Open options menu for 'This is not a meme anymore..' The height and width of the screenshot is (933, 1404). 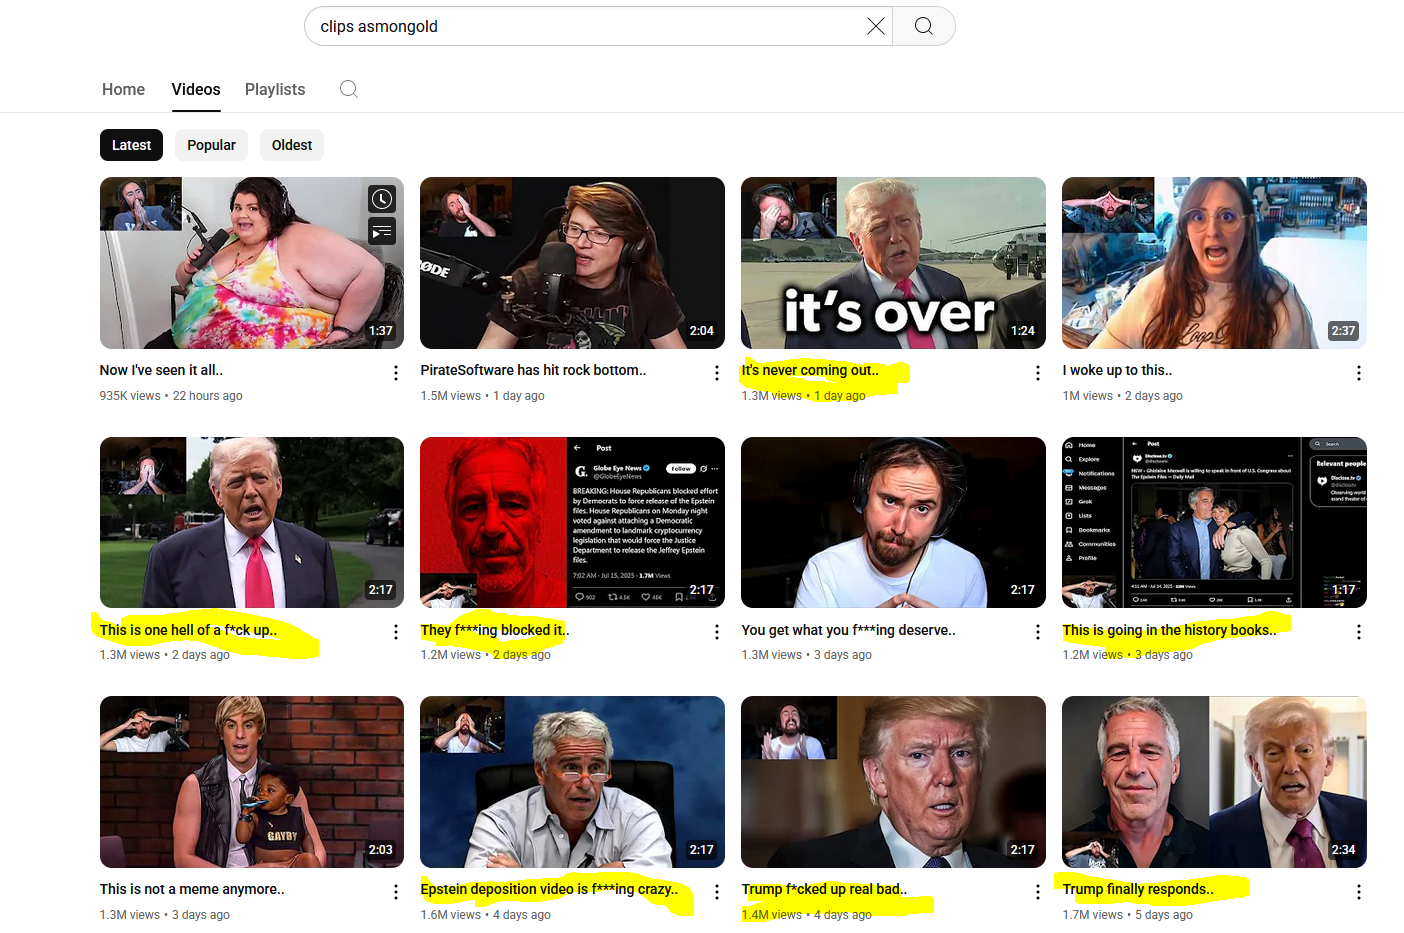[396, 892]
